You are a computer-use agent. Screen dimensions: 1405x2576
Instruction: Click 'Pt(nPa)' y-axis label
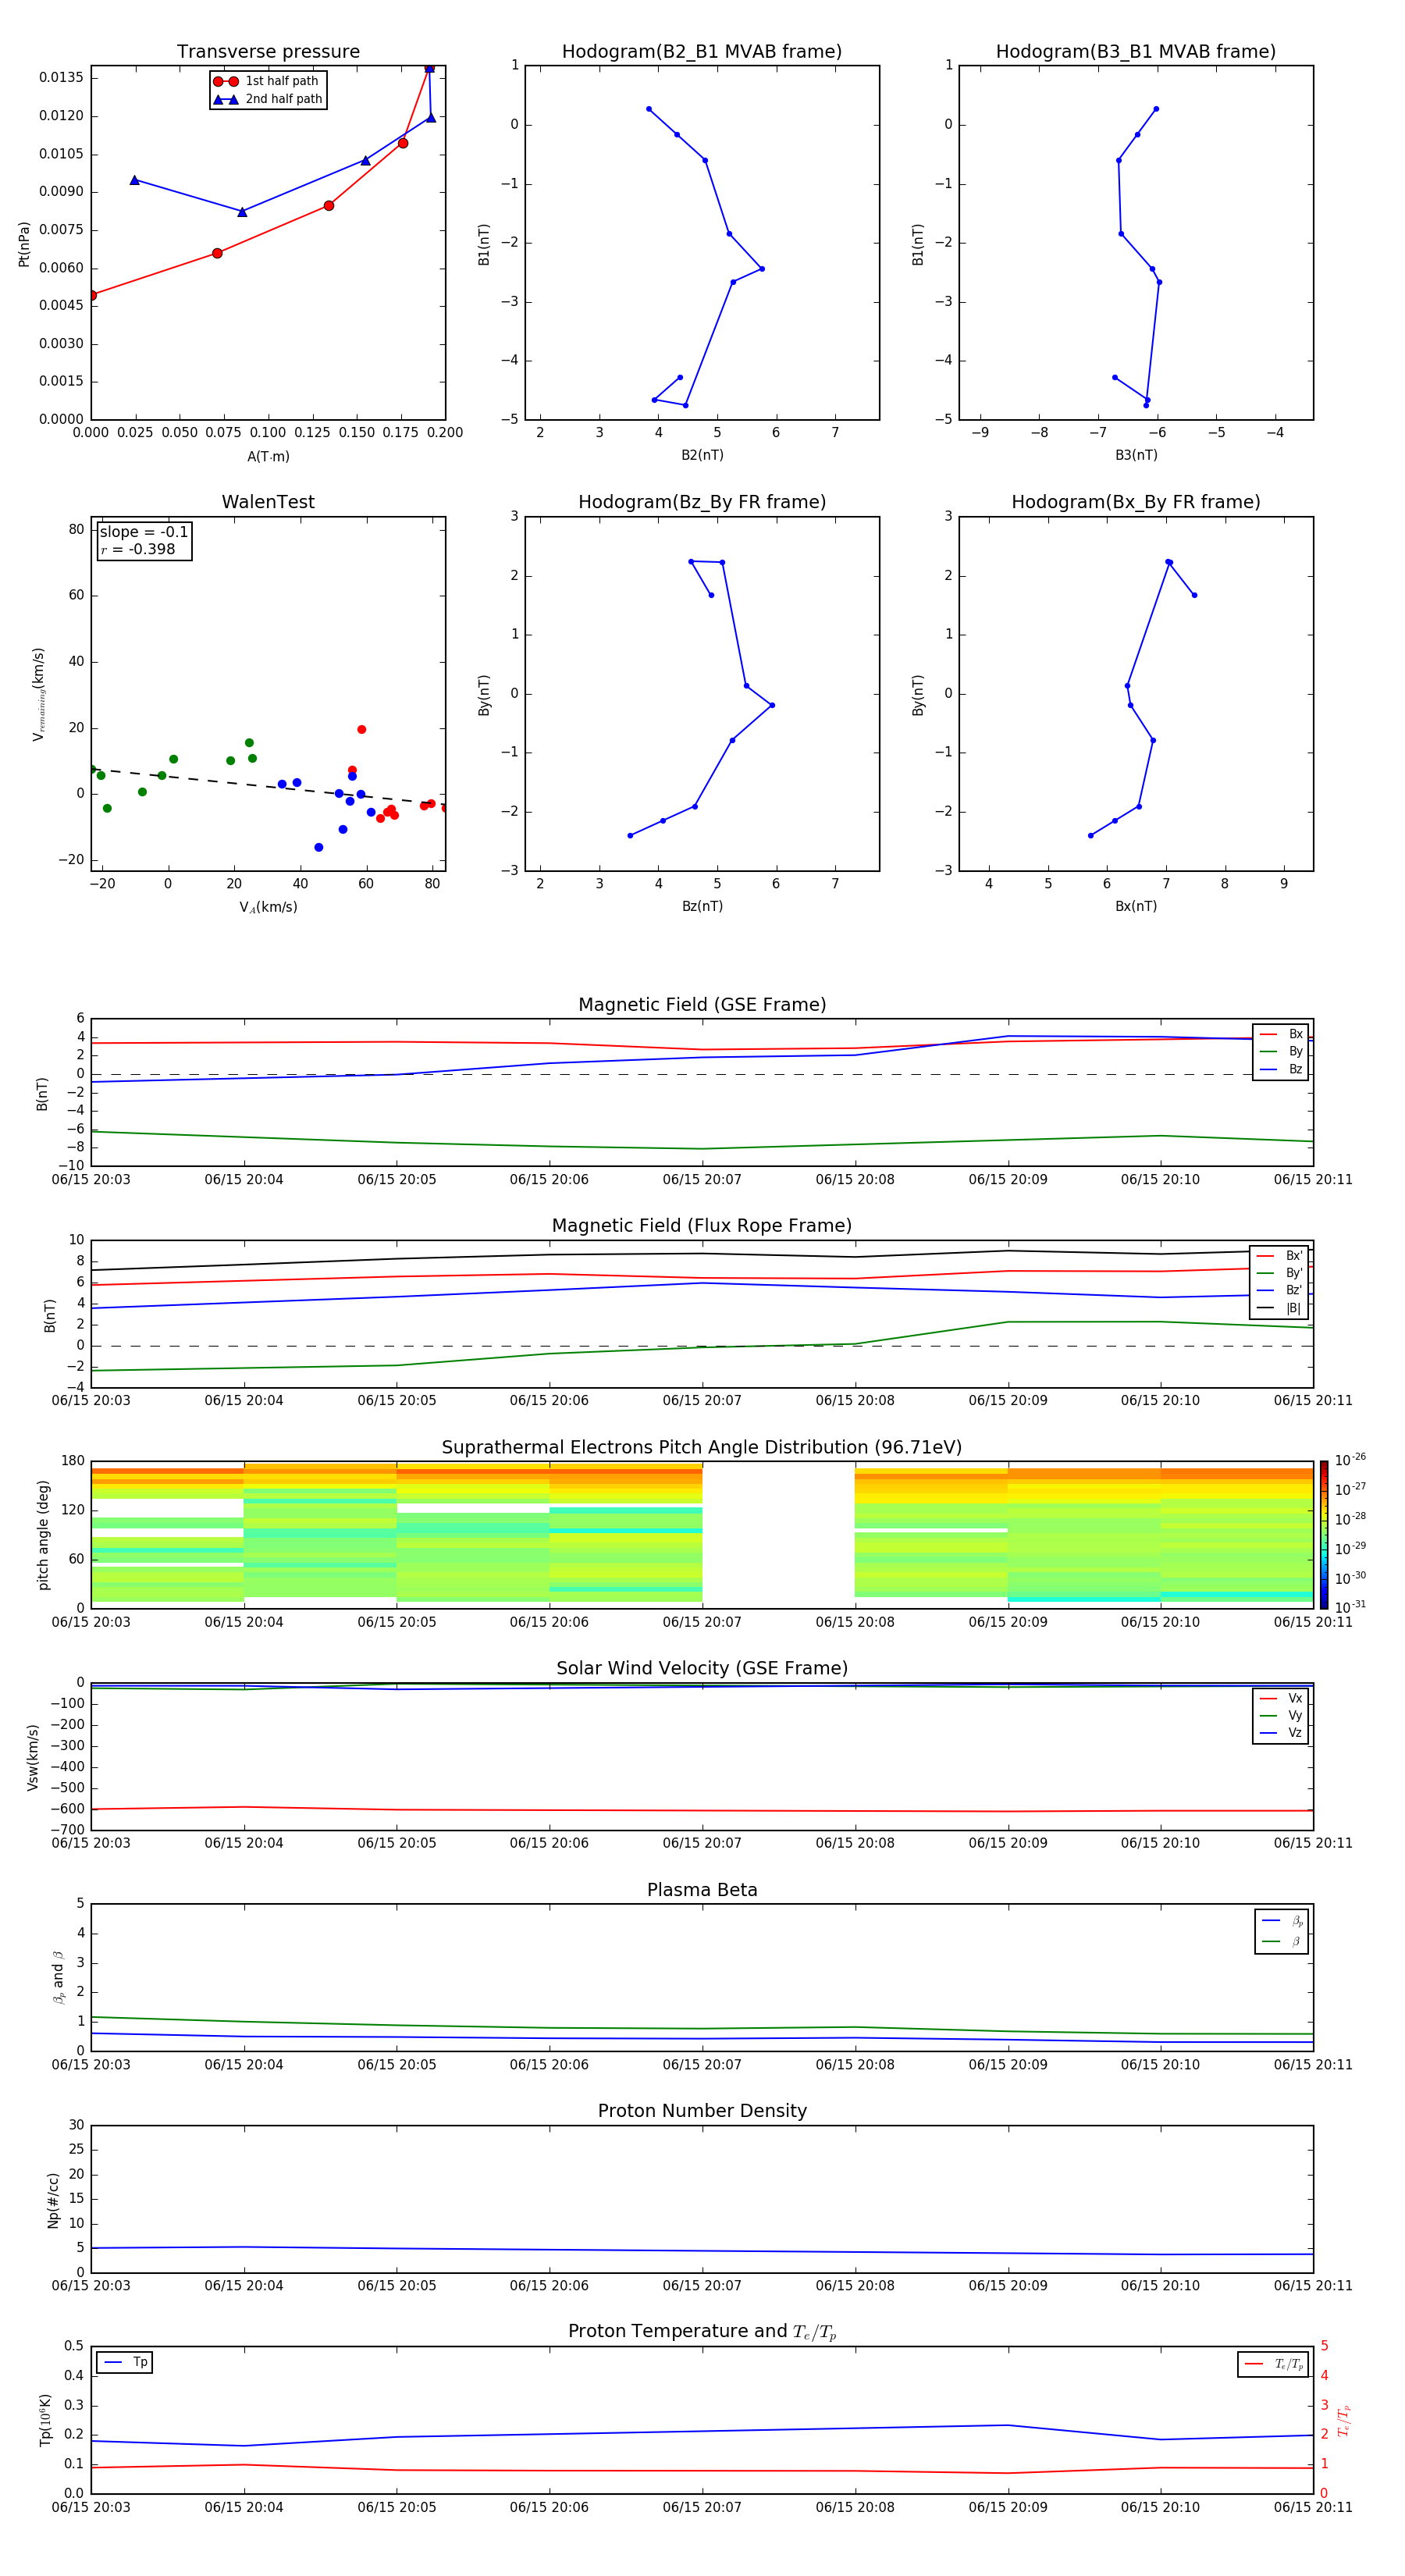(x=24, y=244)
